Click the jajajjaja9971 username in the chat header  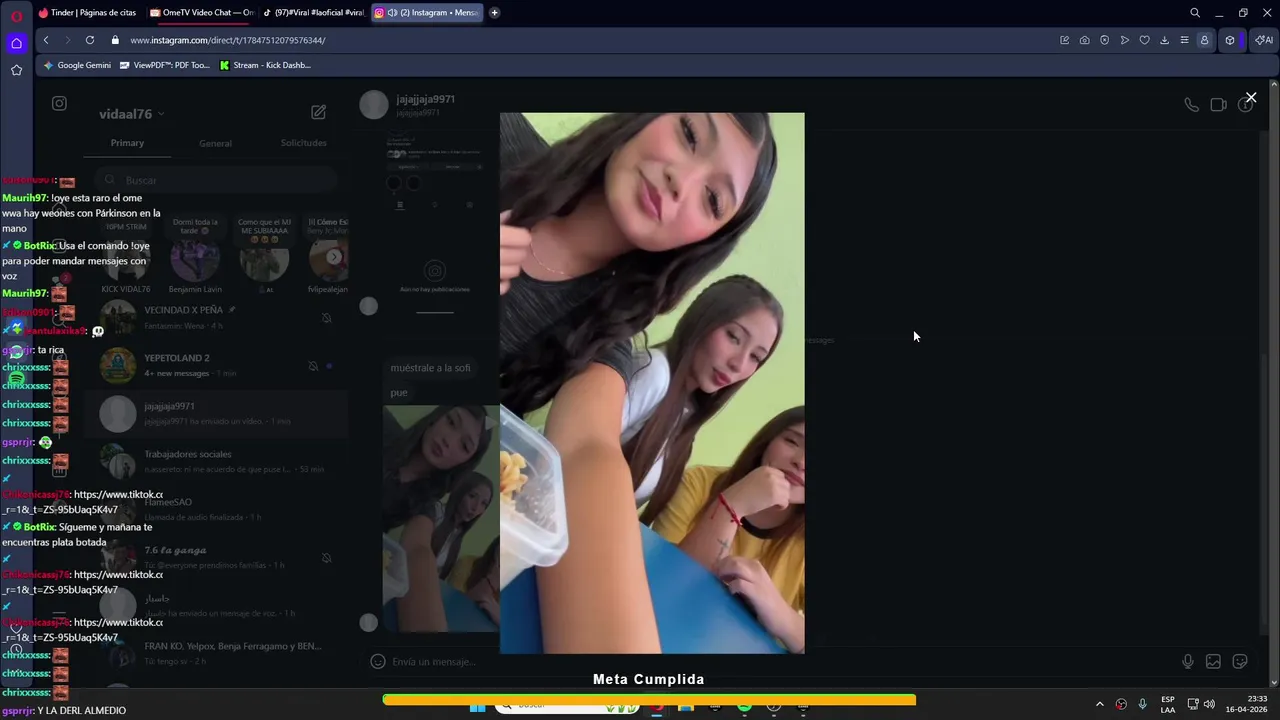click(x=425, y=99)
